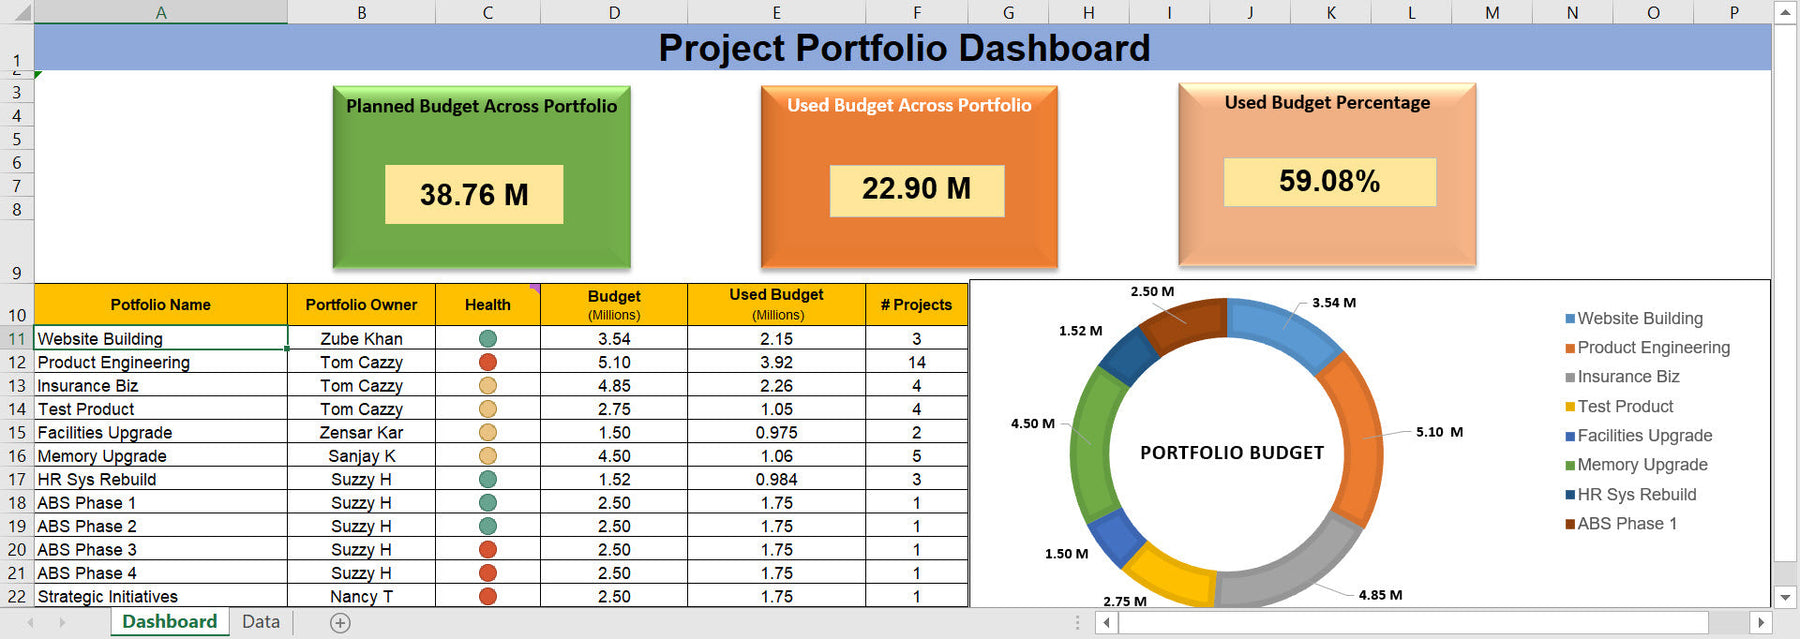Switch to the Data sheet tab
Screen dimensions: 1800x639
(261, 622)
